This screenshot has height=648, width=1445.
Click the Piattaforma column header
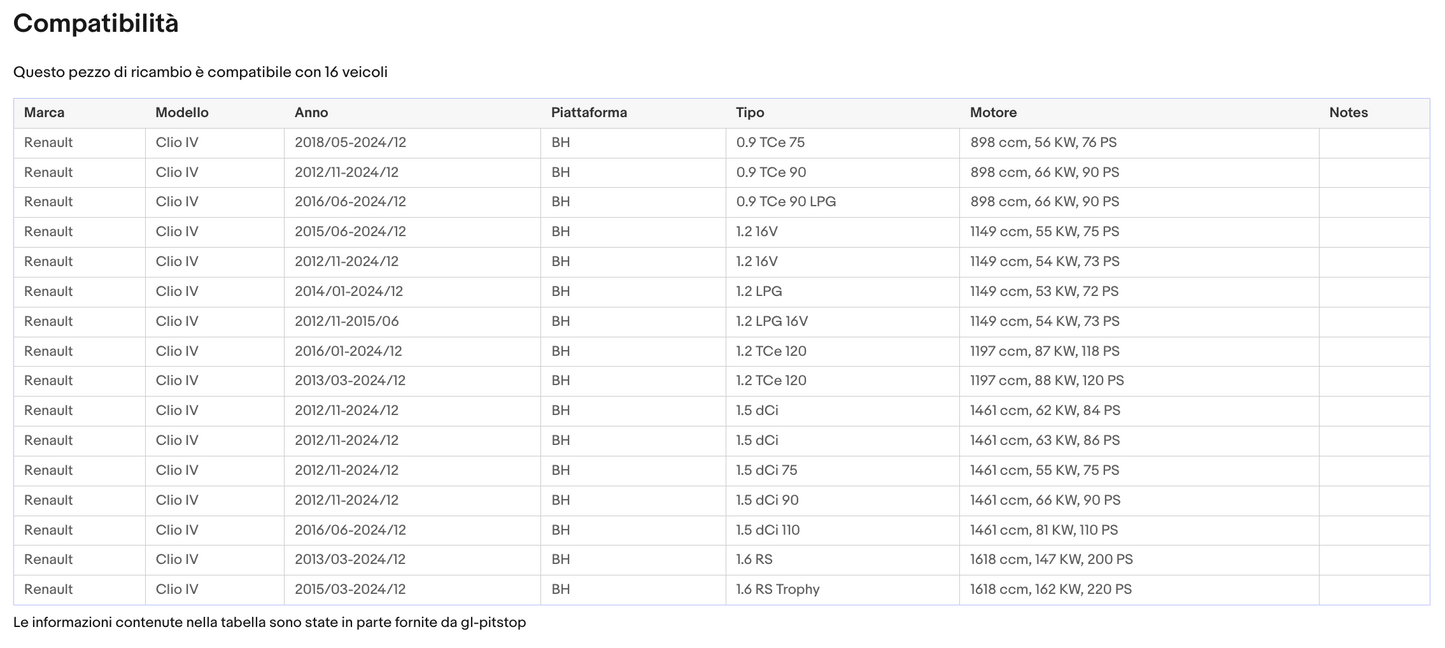click(x=589, y=113)
